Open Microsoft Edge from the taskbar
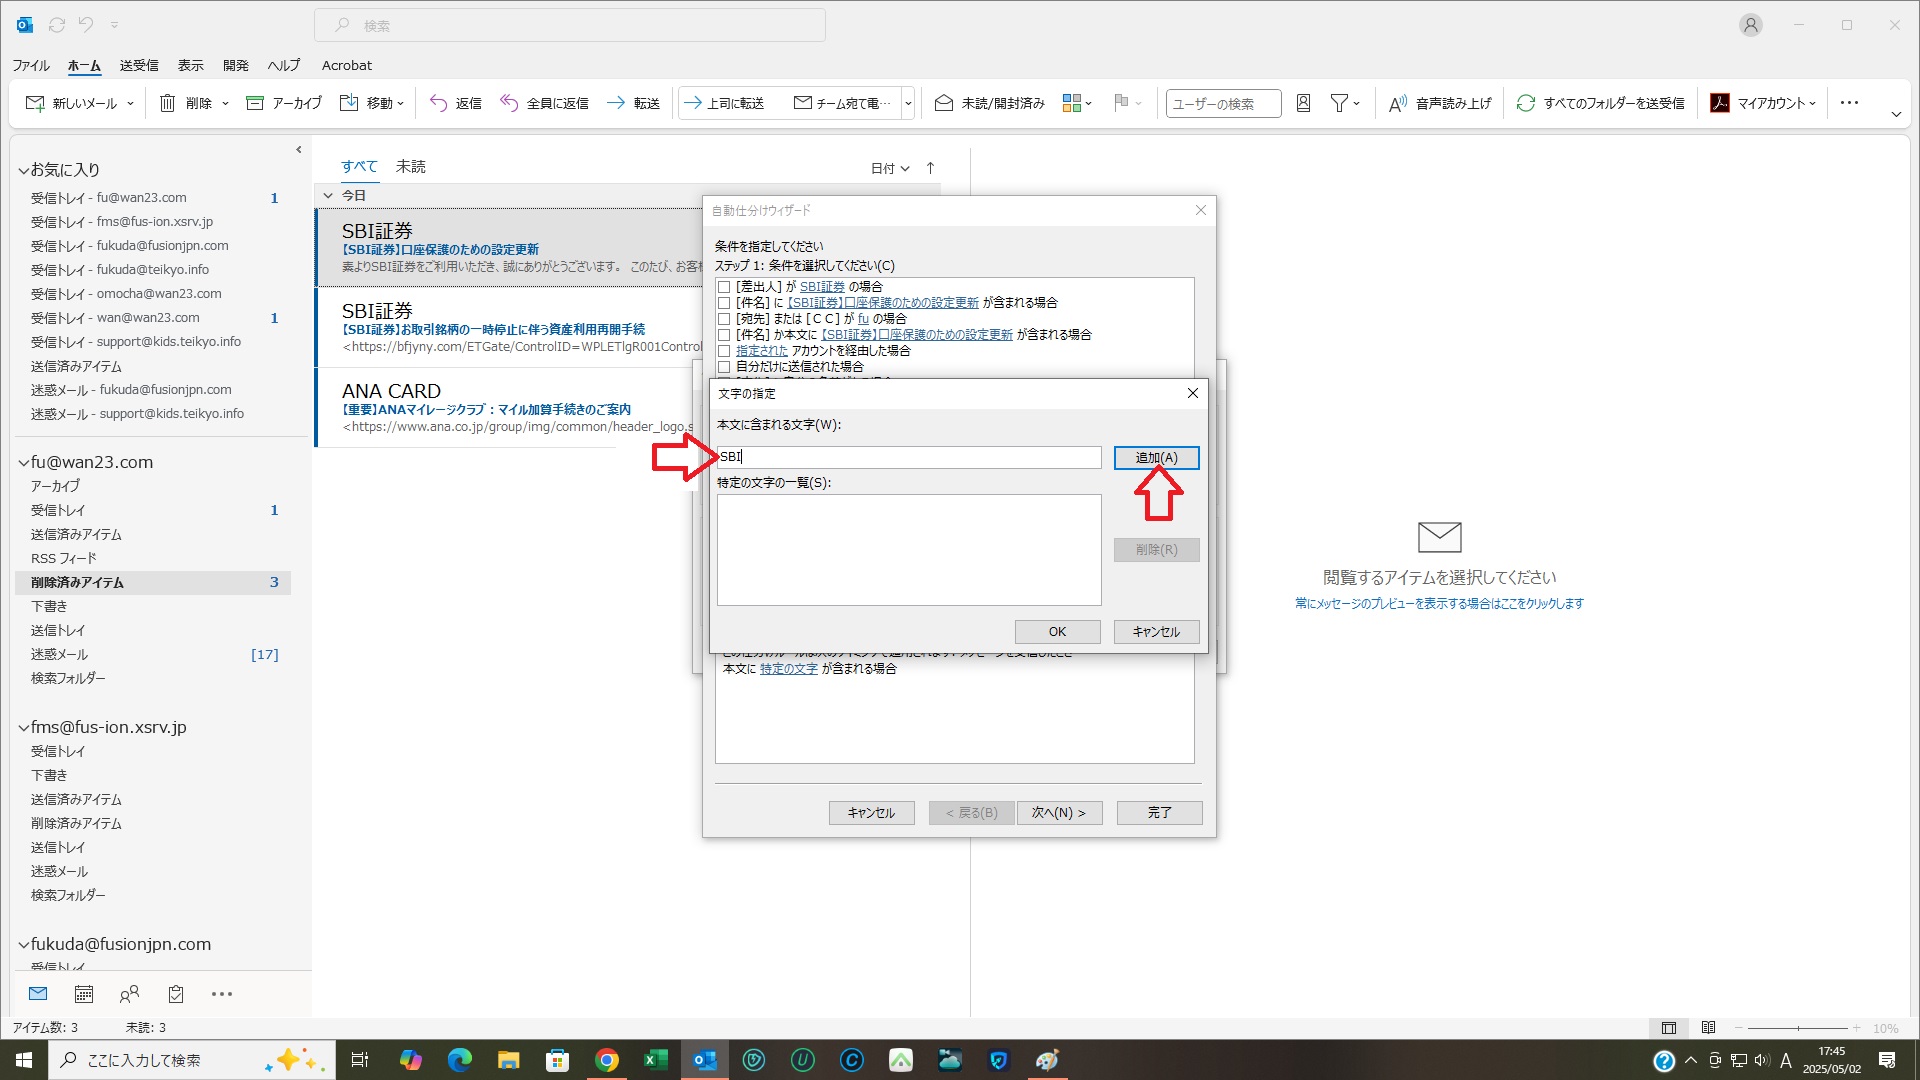The image size is (1920, 1080). pyautogui.click(x=459, y=1060)
